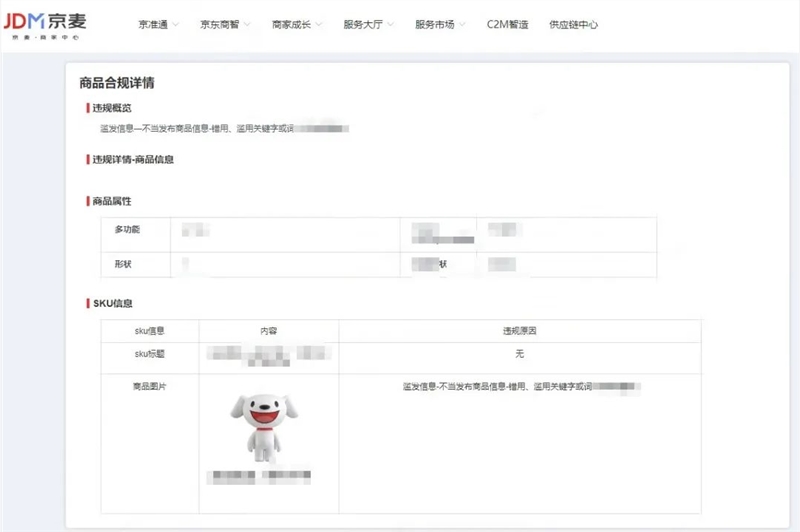The height and width of the screenshot is (532, 800).
Task: Select the 违规概览 section title
Action: [x=112, y=108]
